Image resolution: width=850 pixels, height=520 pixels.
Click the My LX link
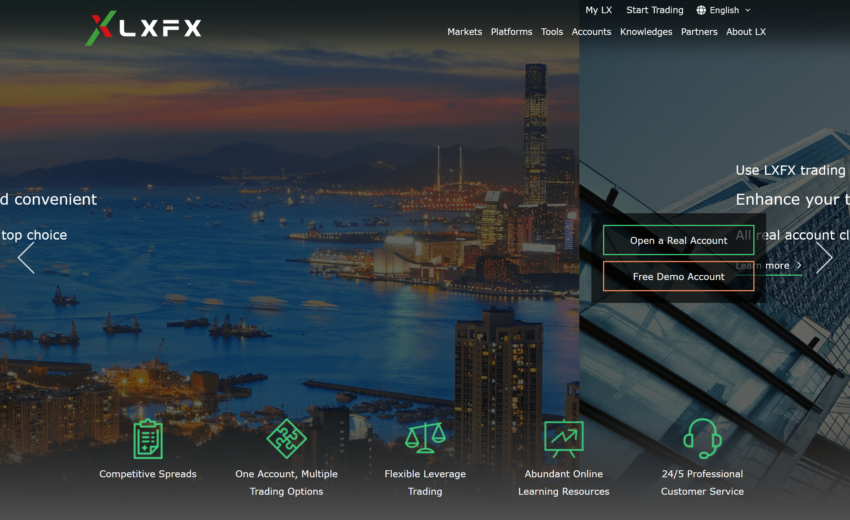[x=598, y=10]
